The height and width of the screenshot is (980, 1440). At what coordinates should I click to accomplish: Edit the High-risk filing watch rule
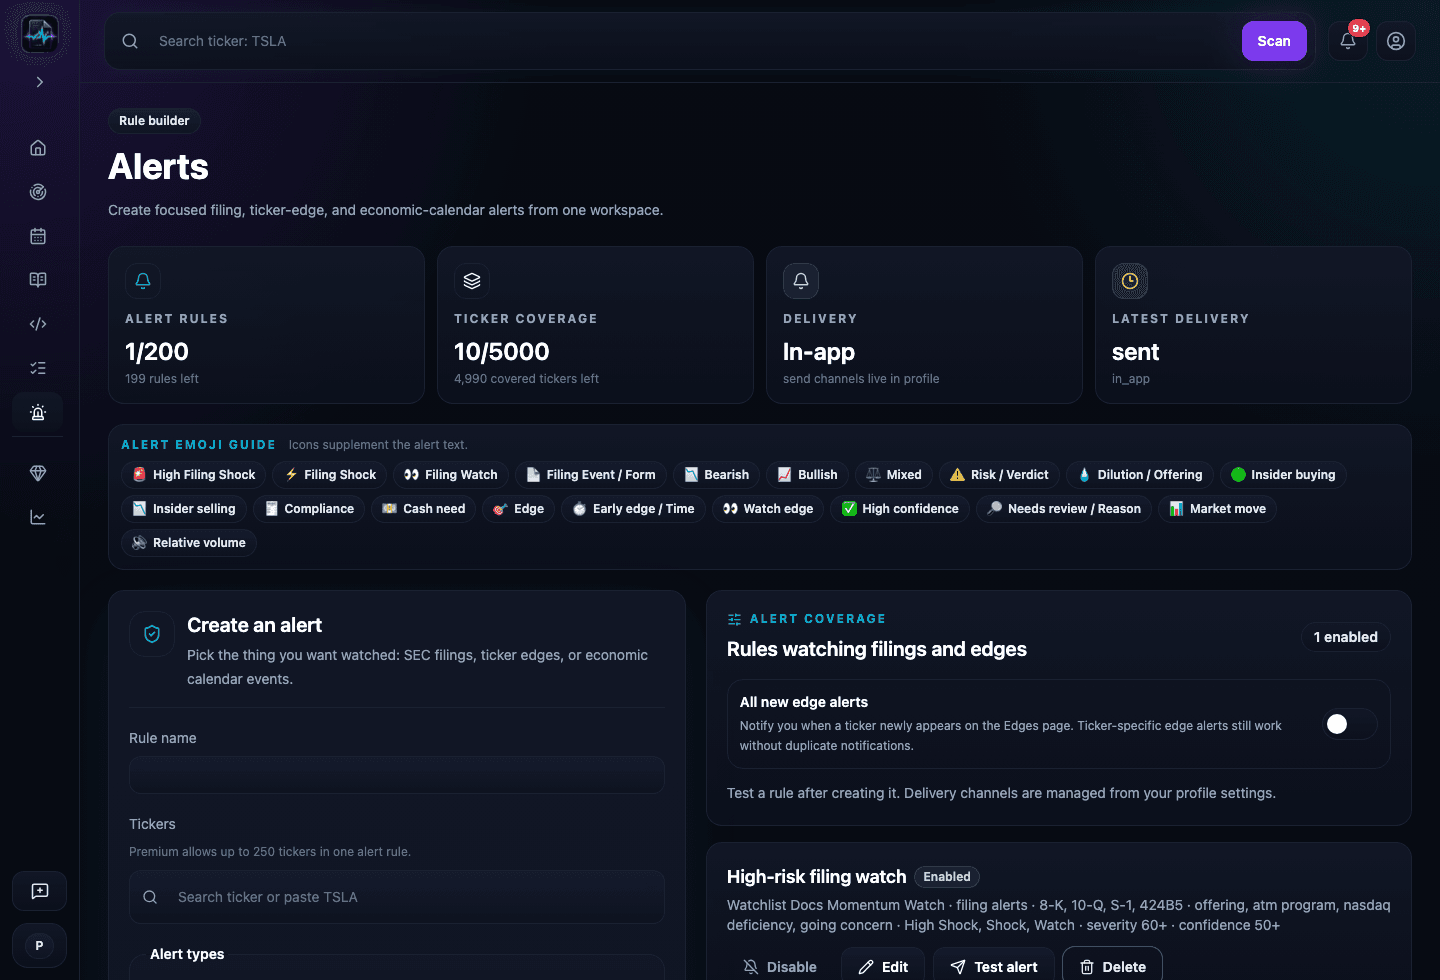tap(884, 967)
